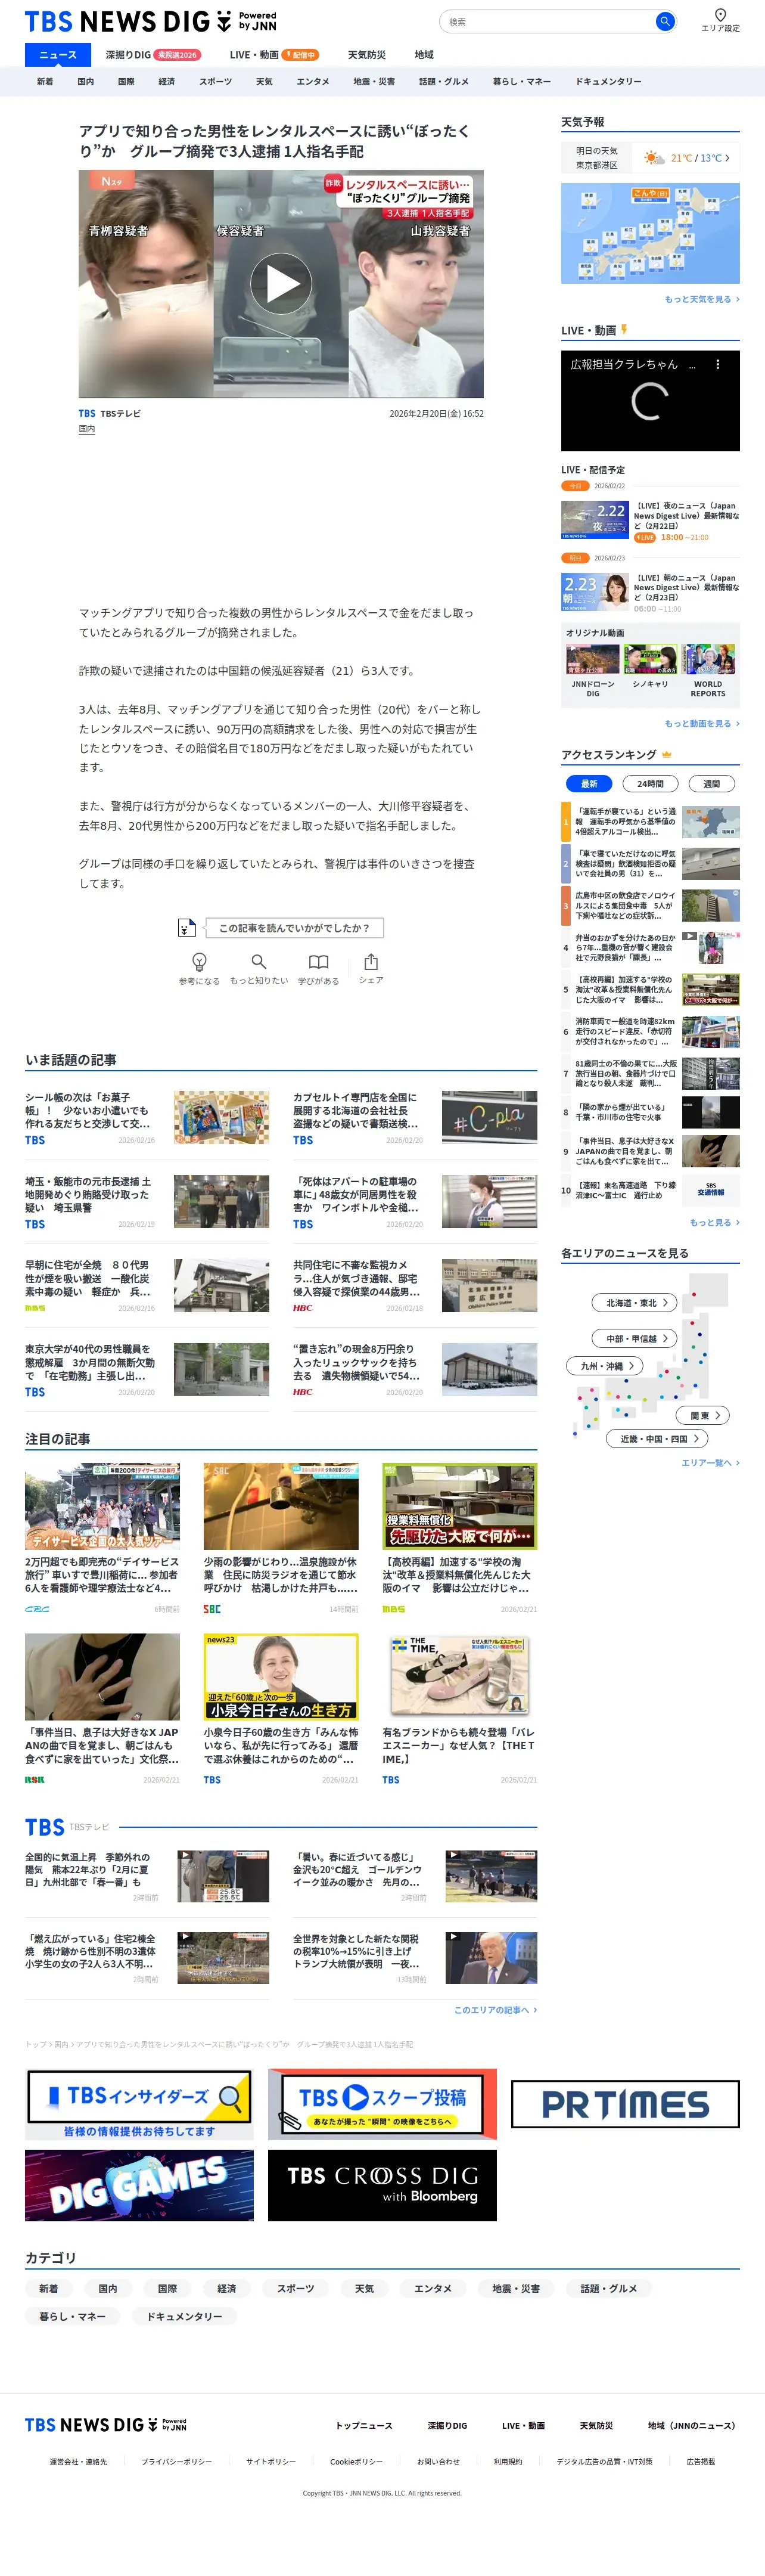Select the 最新 ranking filter
The width and height of the screenshot is (765, 2576).
(x=590, y=784)
